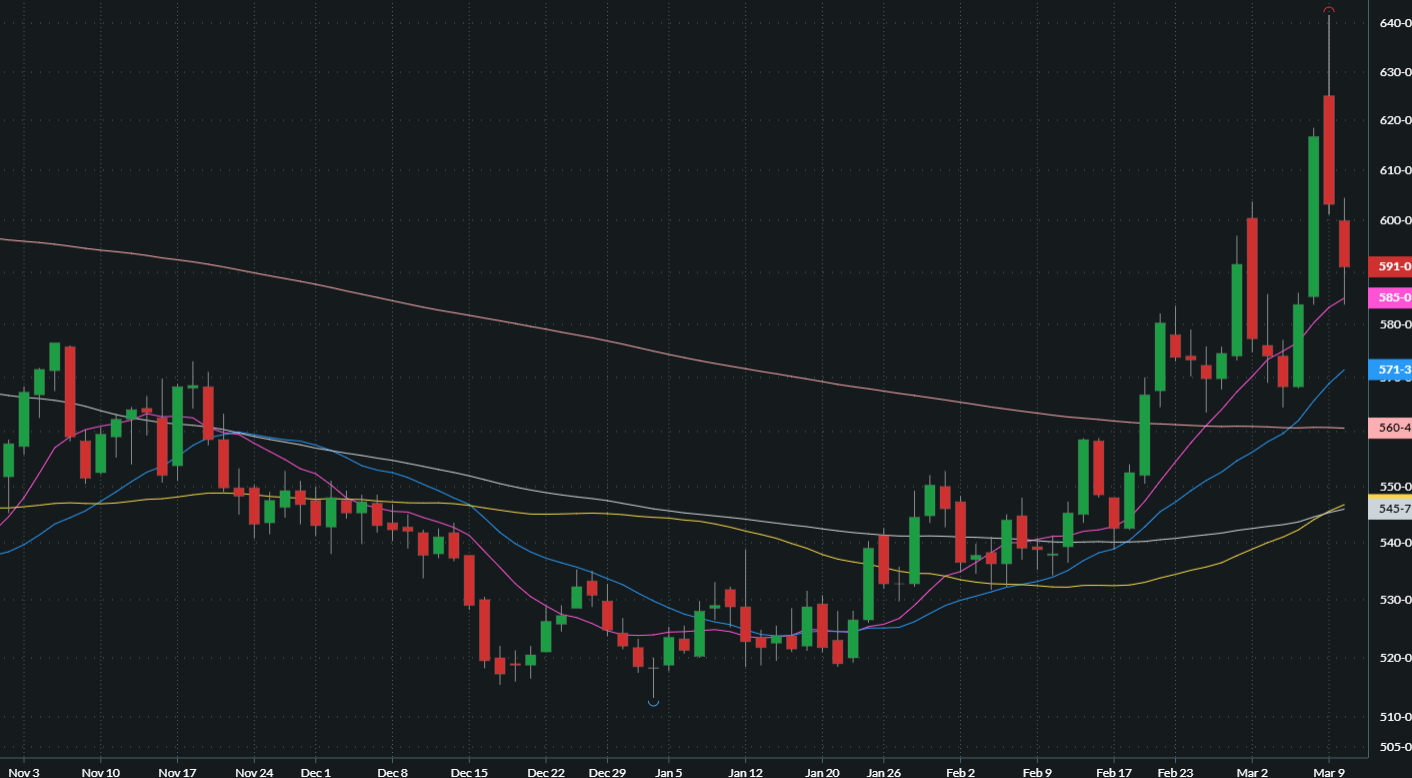
Task: Click the last red candle on chart
Action: point(1345,243)
